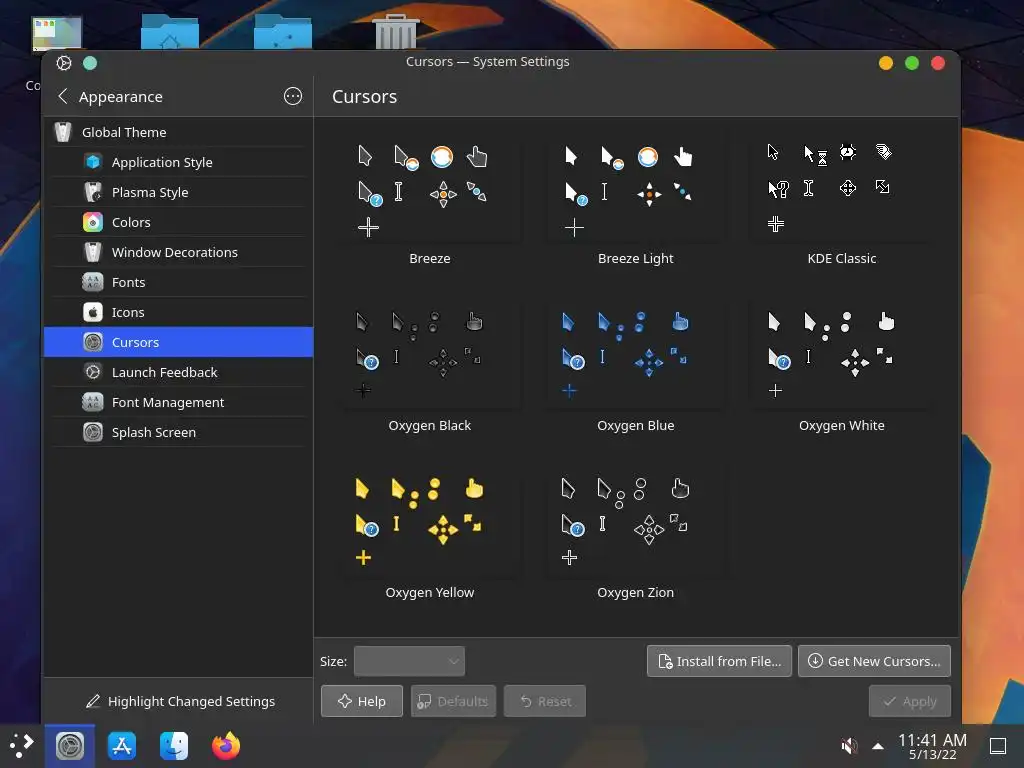Click the Defaults button
Viewport: 1024px width, 768px height.
[453, 701]
